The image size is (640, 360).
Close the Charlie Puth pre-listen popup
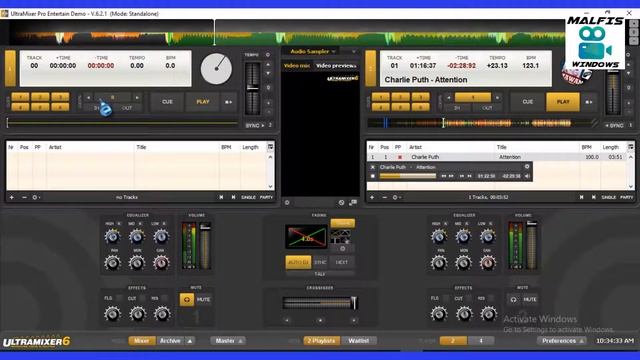(372, 167)
